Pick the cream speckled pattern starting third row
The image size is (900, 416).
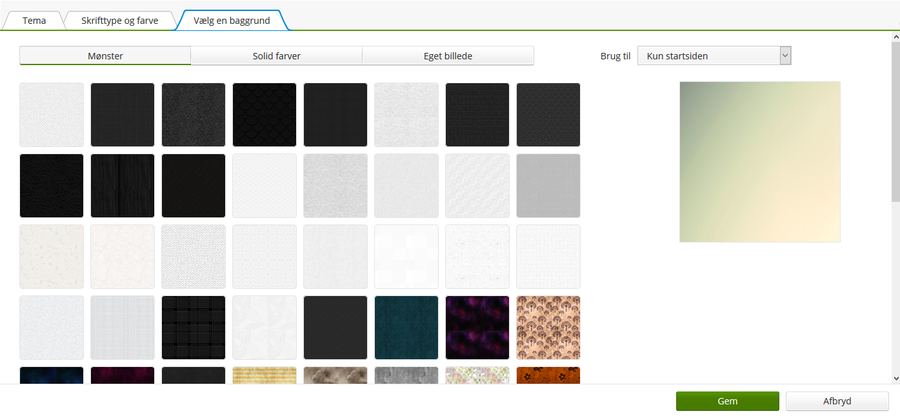[x=52, y=256]
